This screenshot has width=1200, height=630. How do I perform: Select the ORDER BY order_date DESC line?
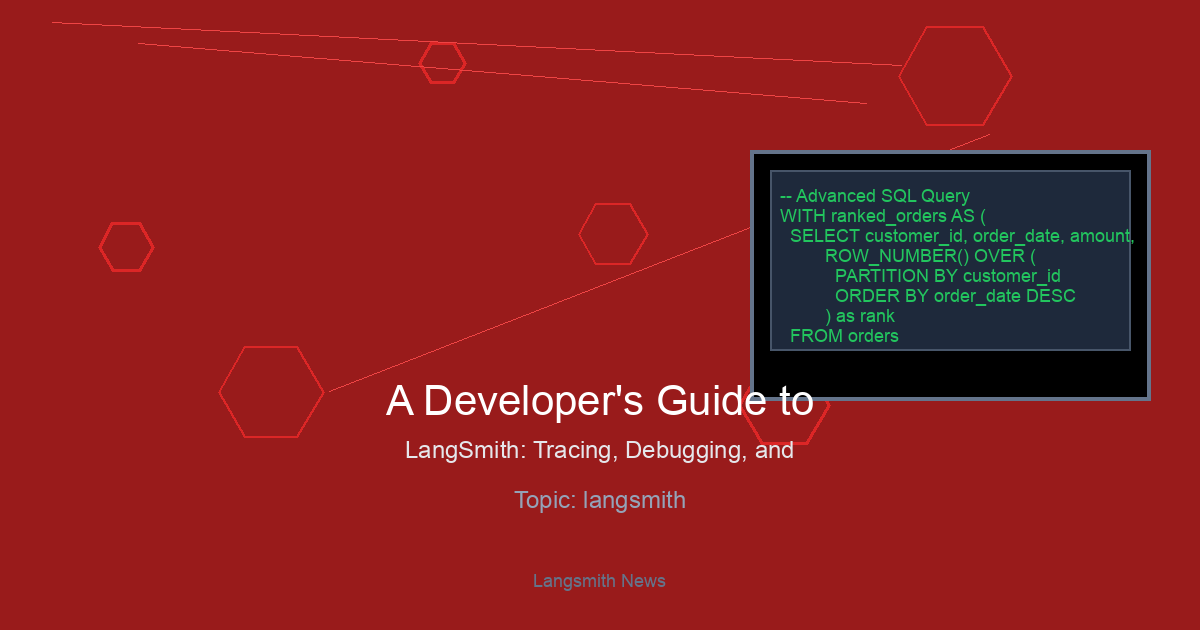(954, 296)
